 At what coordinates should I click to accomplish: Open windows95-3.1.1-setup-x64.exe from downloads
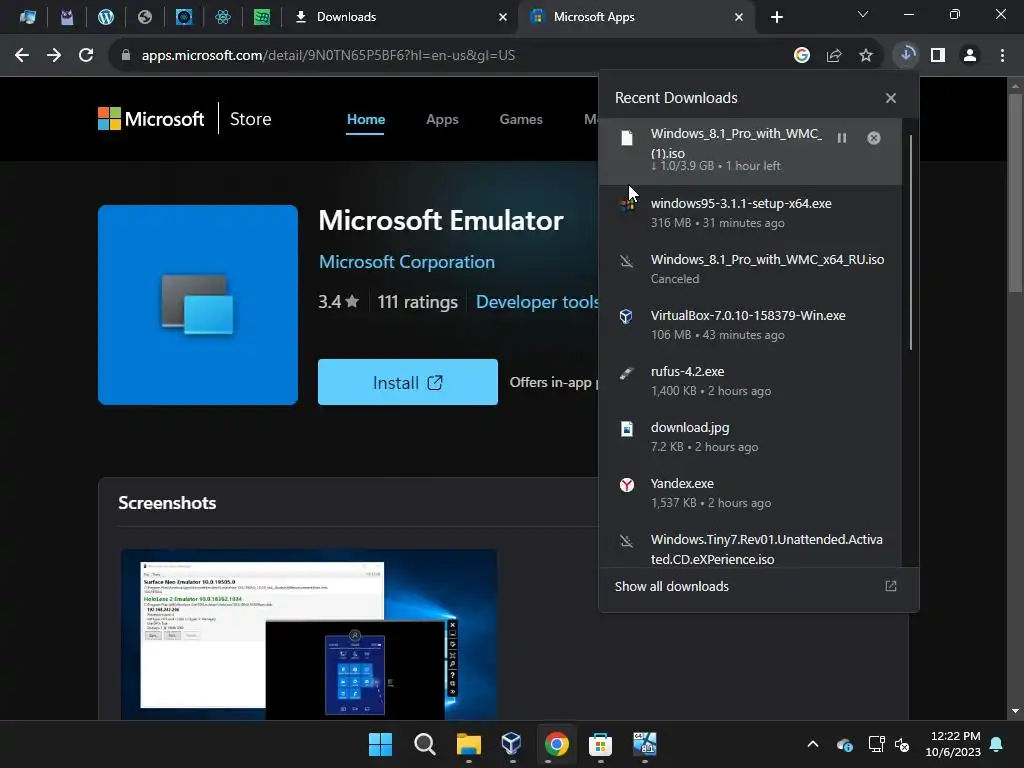pos(750,213)
